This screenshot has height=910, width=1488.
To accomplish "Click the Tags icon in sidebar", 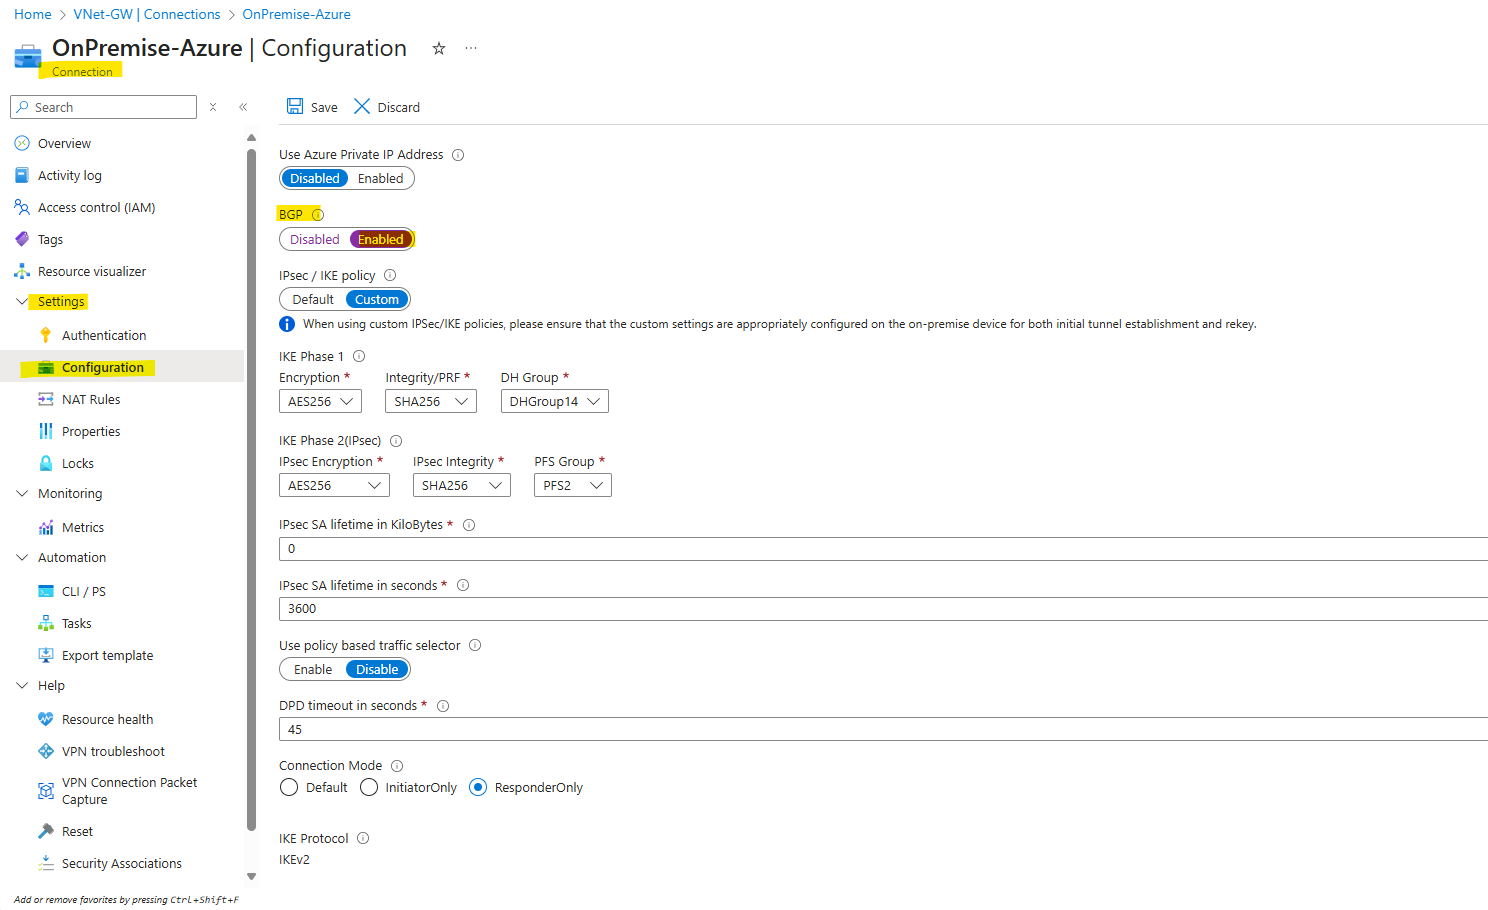I will pyautogui.click(x=22, y=239).
